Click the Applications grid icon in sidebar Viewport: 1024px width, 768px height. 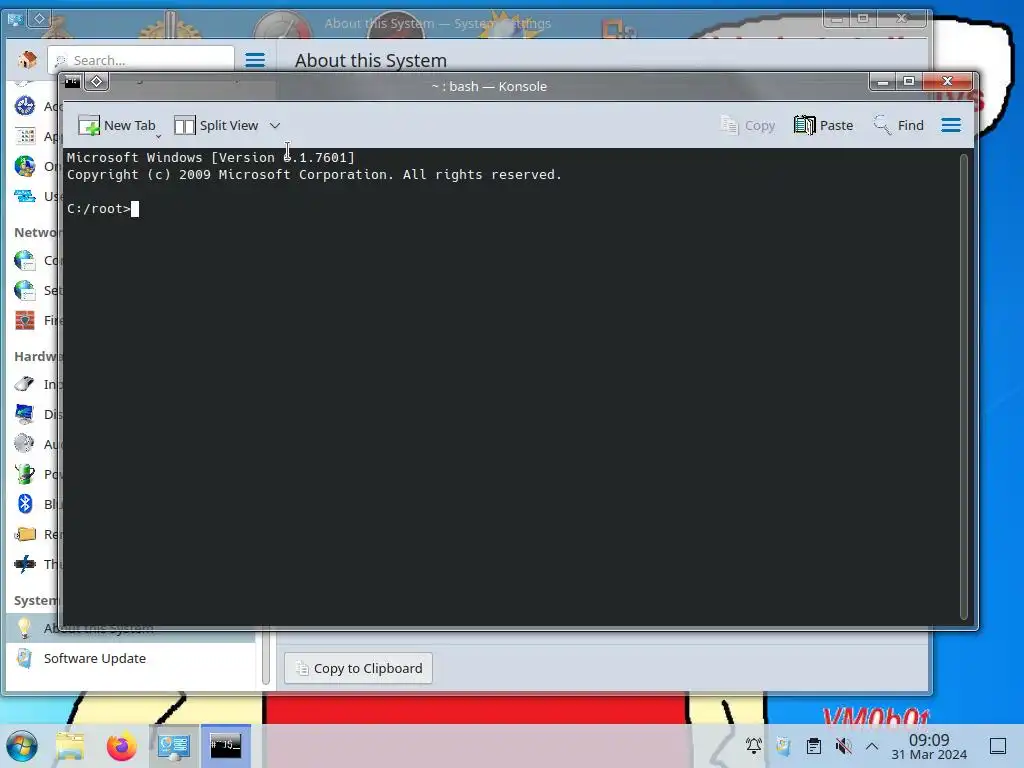tap(25, 136)
